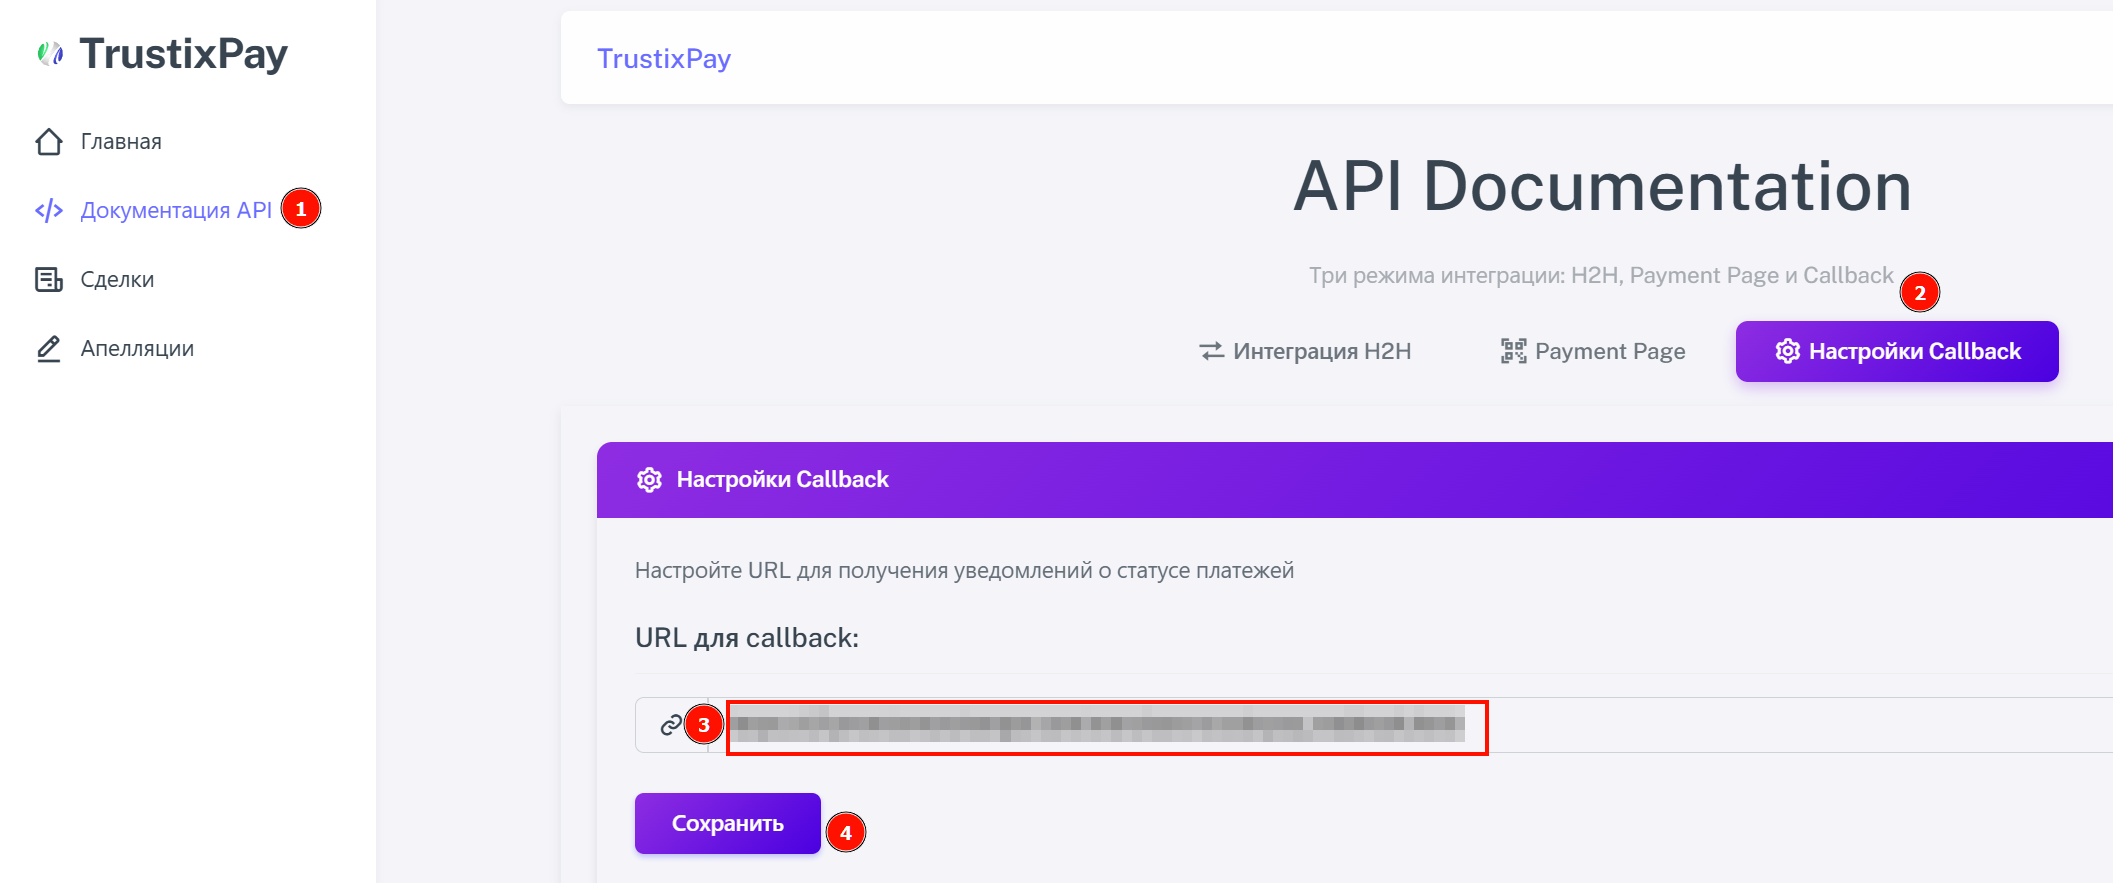
Task: Click the chain link icon beside URL field
Action: 671,725
